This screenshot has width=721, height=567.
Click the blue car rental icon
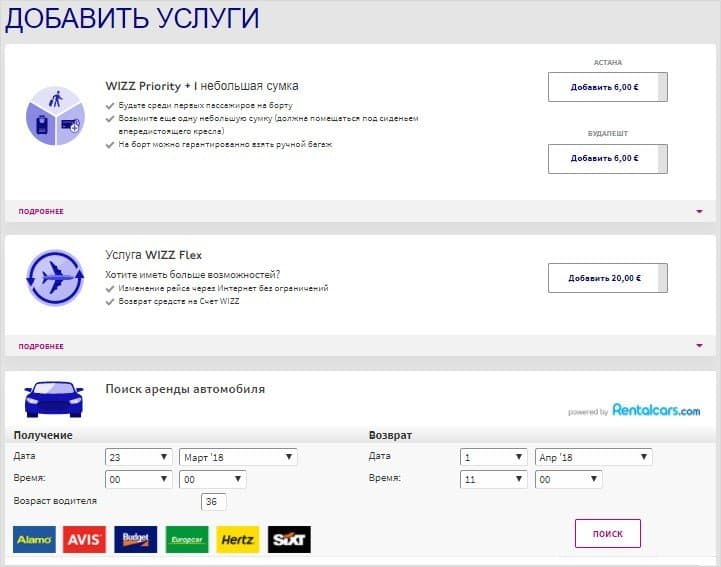click(54, 399)
